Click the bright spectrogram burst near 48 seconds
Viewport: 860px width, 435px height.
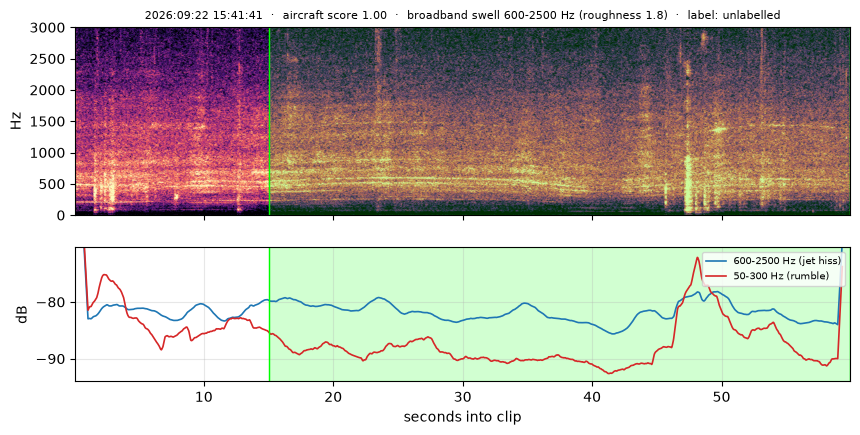687,184
